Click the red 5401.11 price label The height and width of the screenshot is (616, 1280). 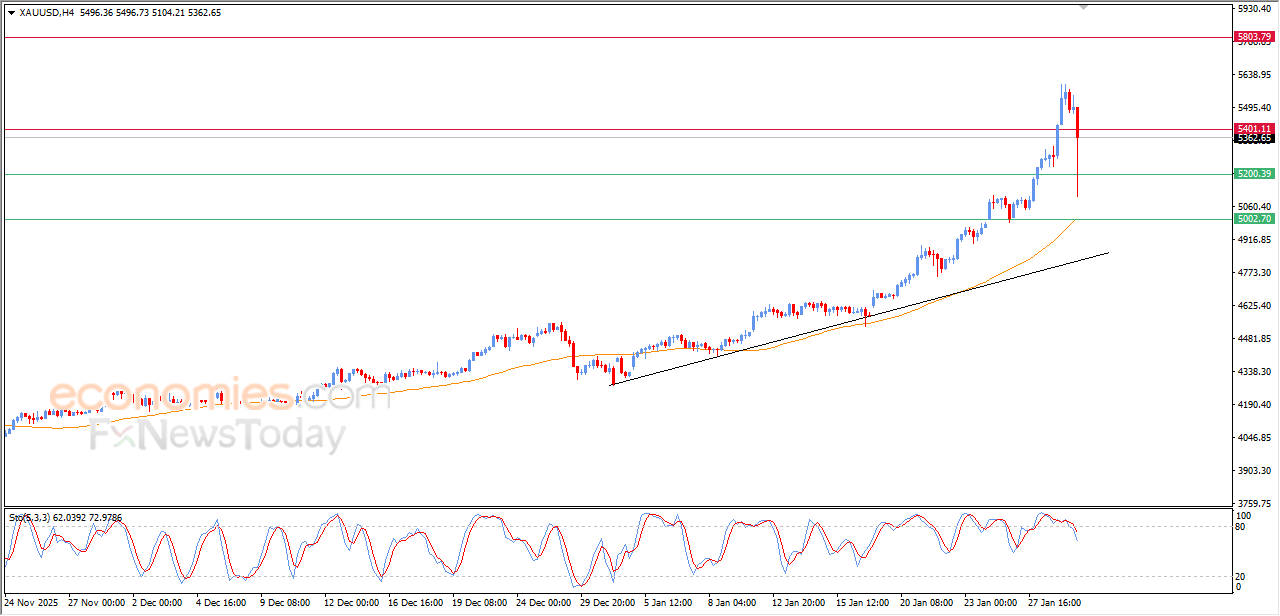[1254, 129]
